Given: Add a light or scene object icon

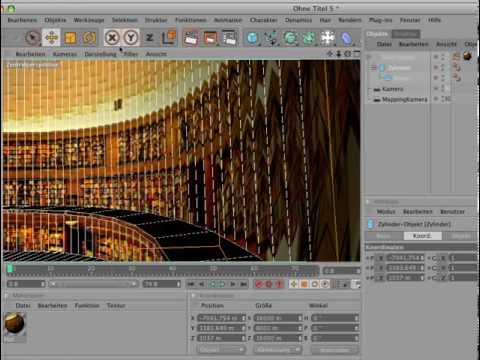Looking at the screenshot, I should 327,38.
